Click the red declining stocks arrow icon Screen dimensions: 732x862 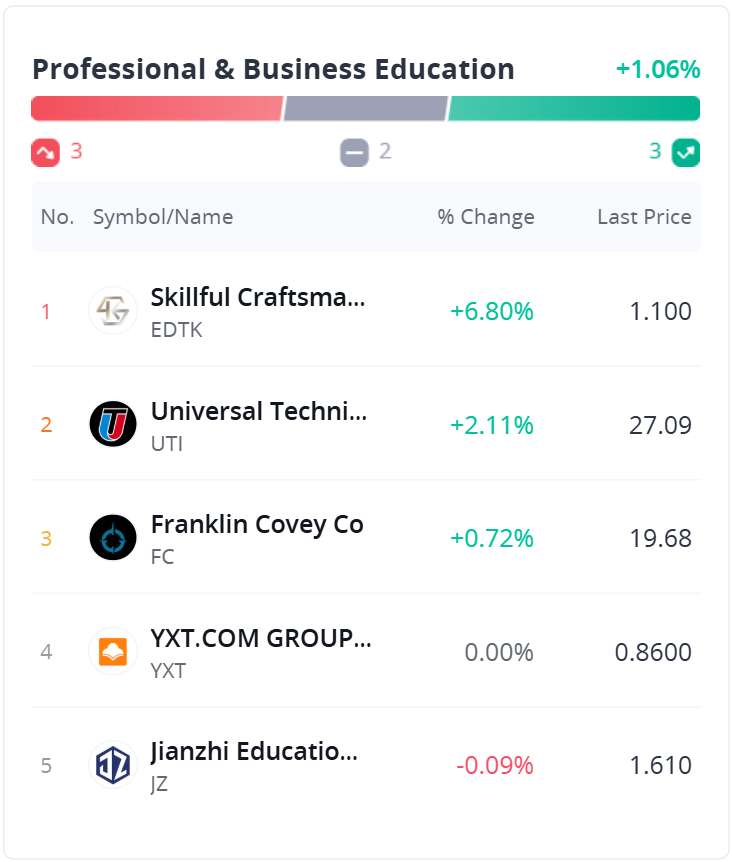46,152
